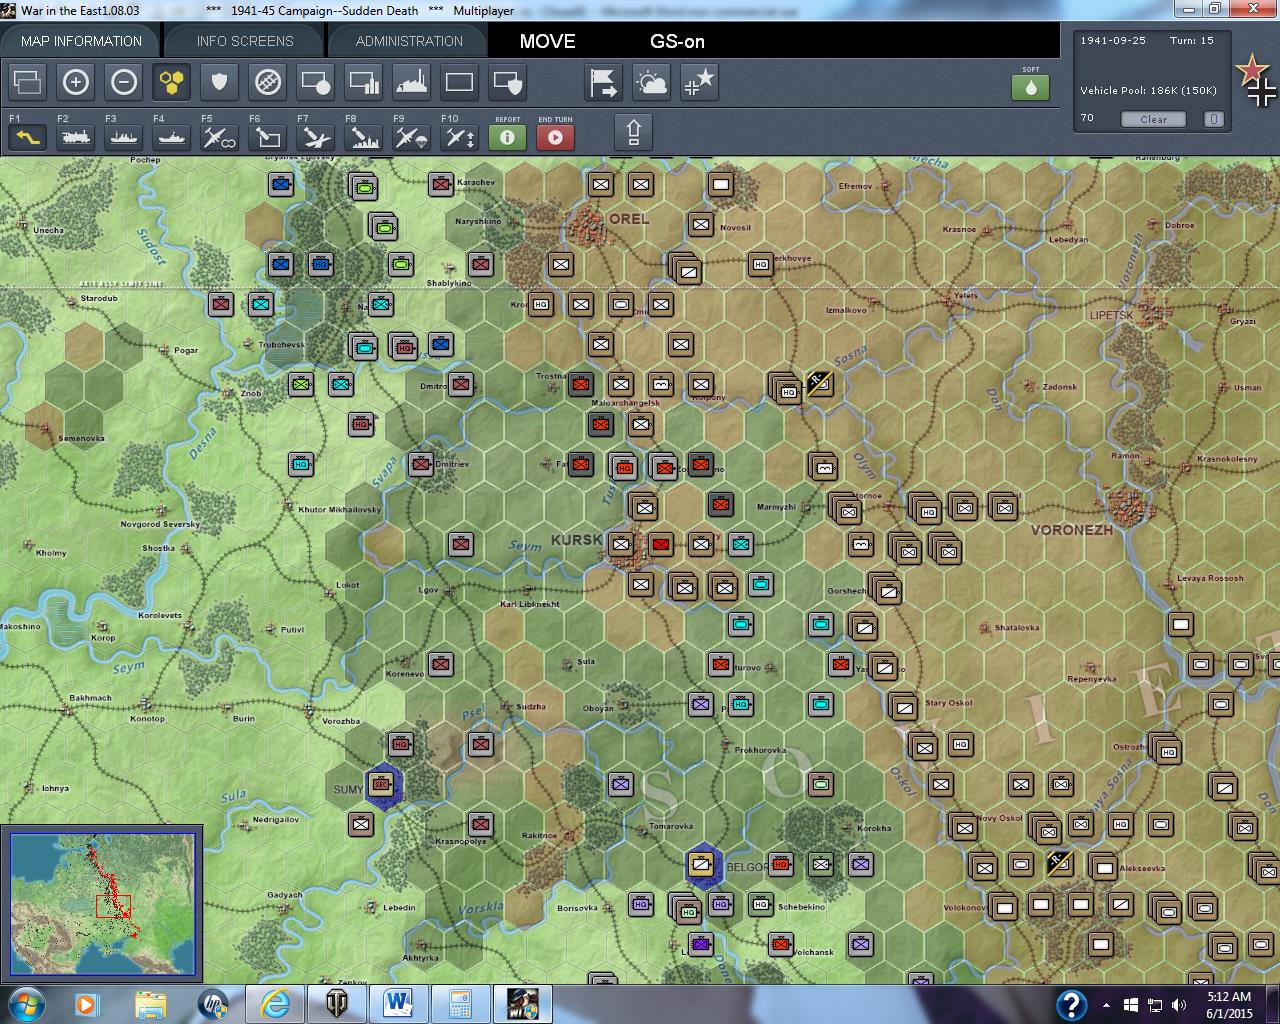Collapse toolbar with the up arrow button
The height and width of the screenshot is (1024, 1280).
coord(633,132)
